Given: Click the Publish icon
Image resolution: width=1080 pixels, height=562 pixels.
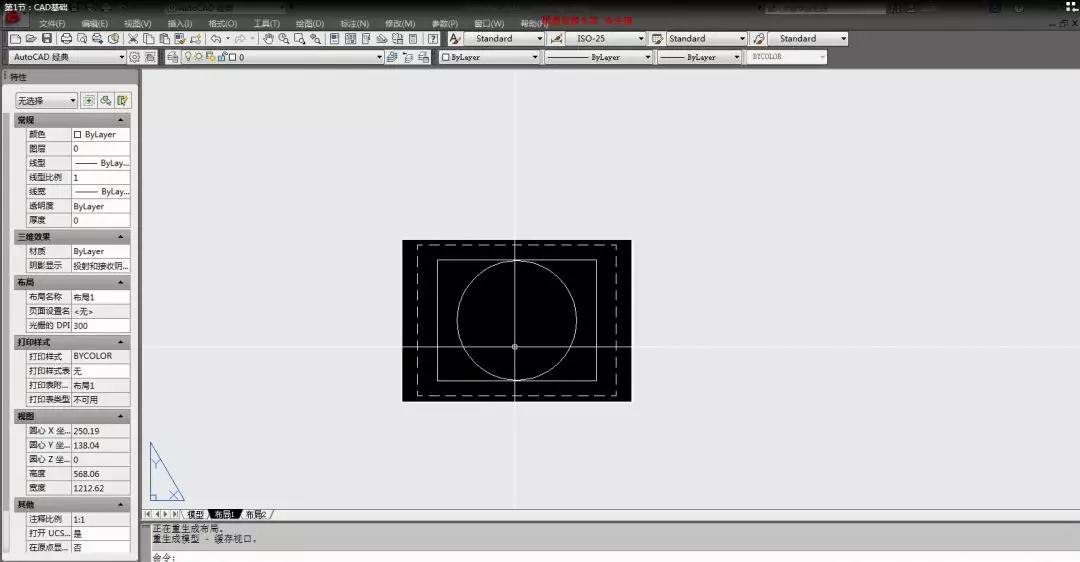Looking at the screenshot, I should coord(98,39).
